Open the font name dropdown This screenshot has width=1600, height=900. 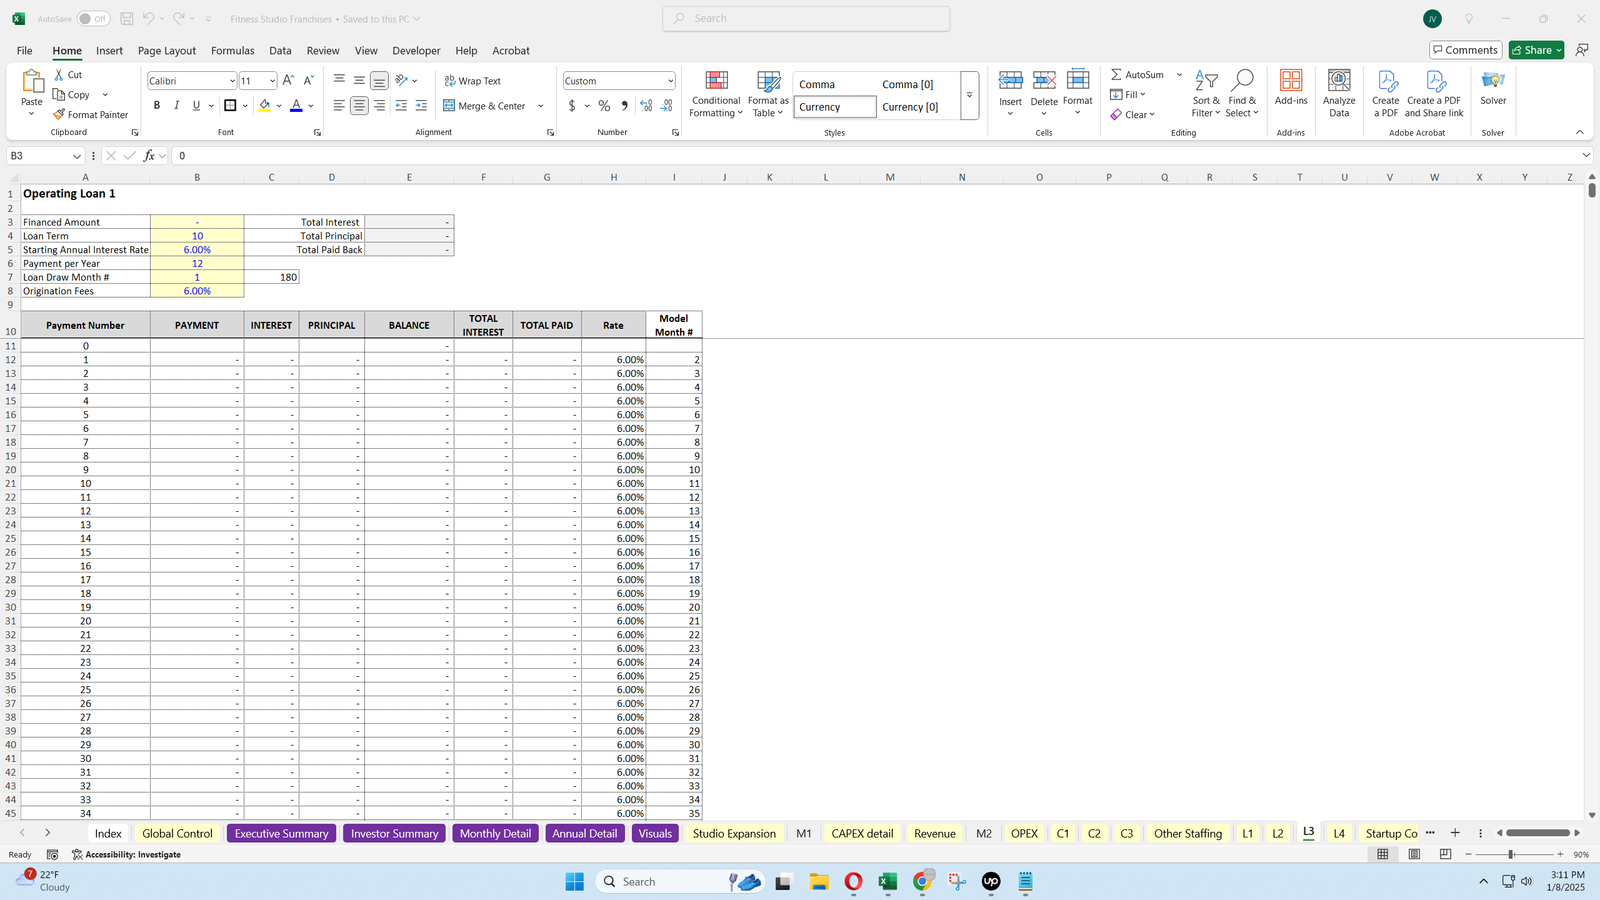point(232,81)
